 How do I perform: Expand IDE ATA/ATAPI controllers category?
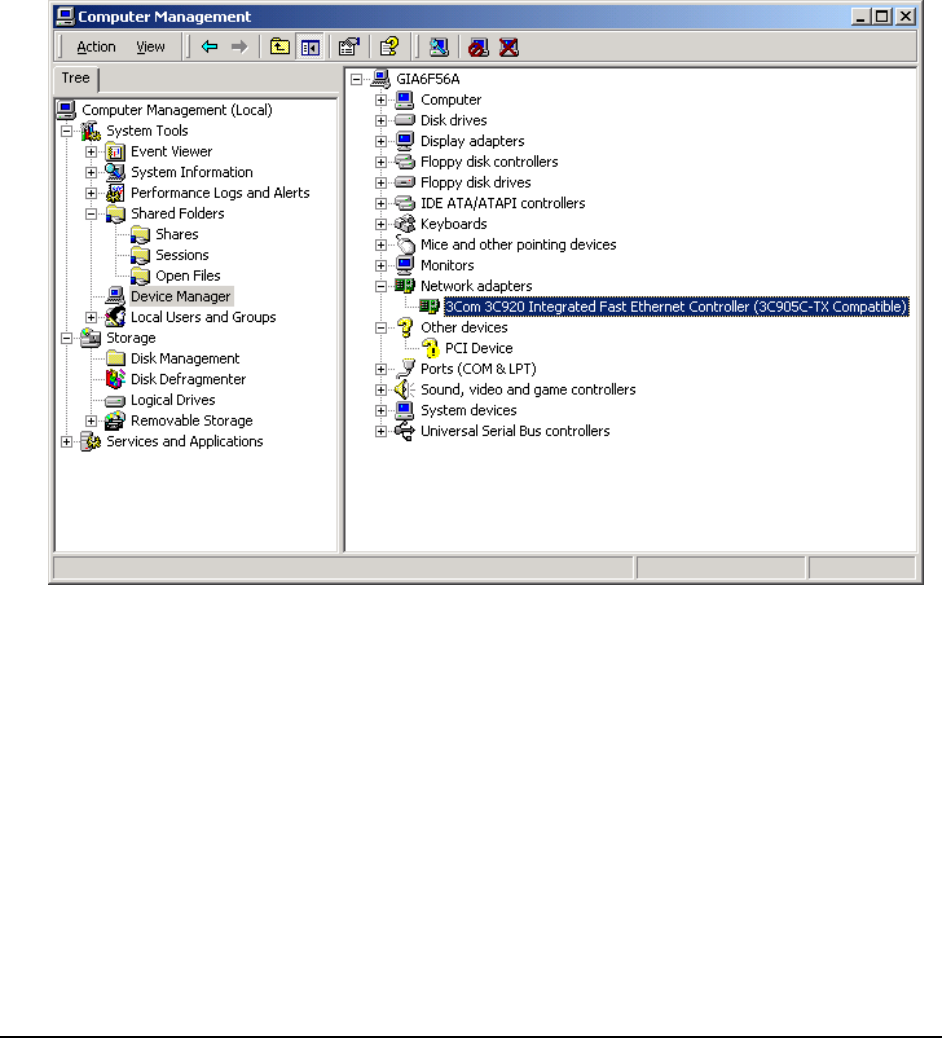pyautogui.click(x=381, y=203)
